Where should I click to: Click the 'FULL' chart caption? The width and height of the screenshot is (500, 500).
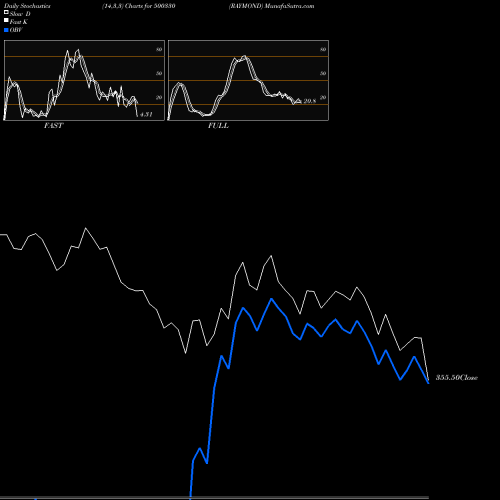218,126
